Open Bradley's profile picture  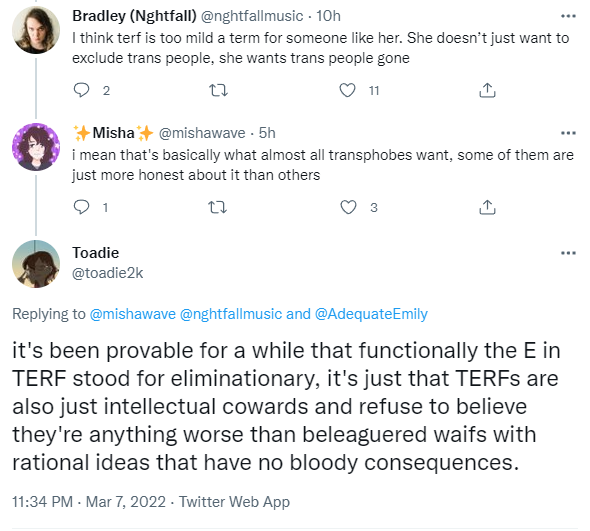[36, 30]
